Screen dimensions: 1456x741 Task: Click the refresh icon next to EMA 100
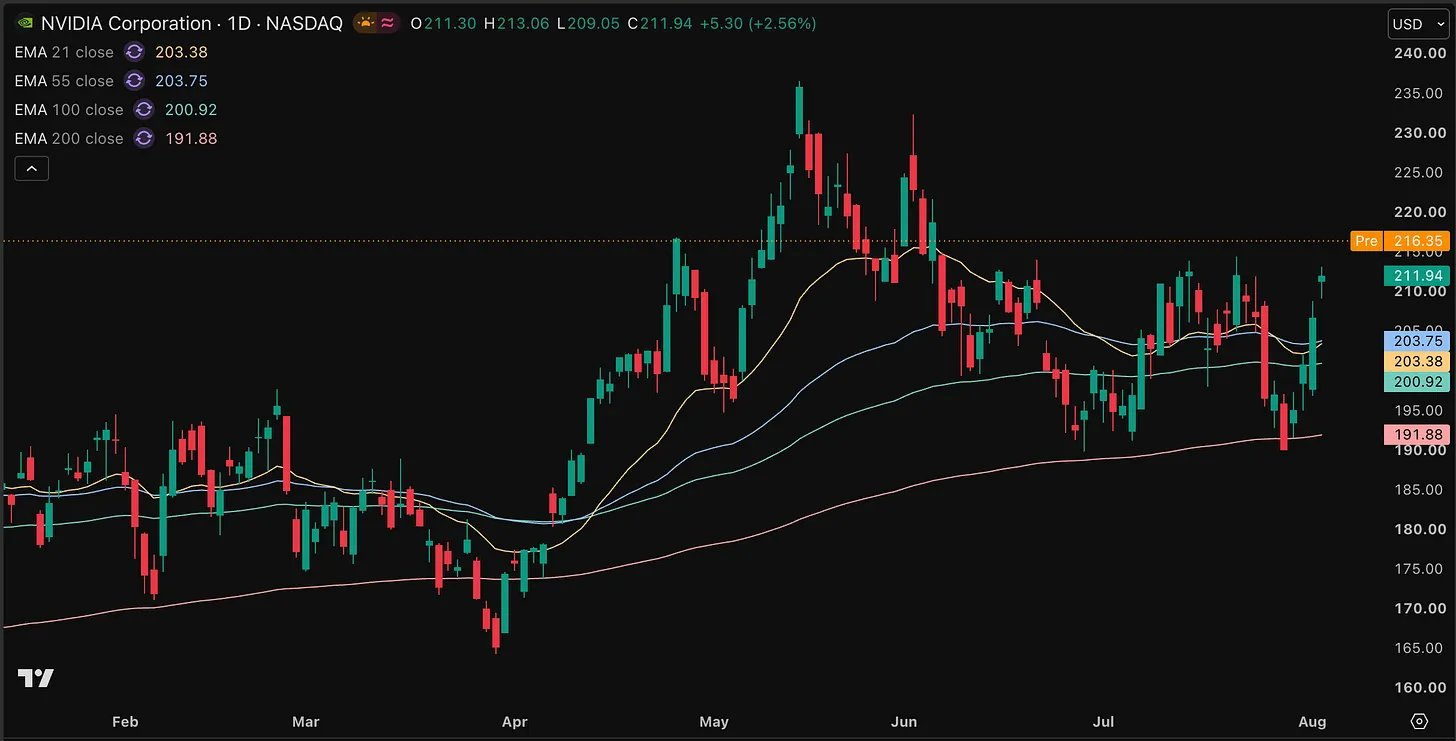coord(143,110)
